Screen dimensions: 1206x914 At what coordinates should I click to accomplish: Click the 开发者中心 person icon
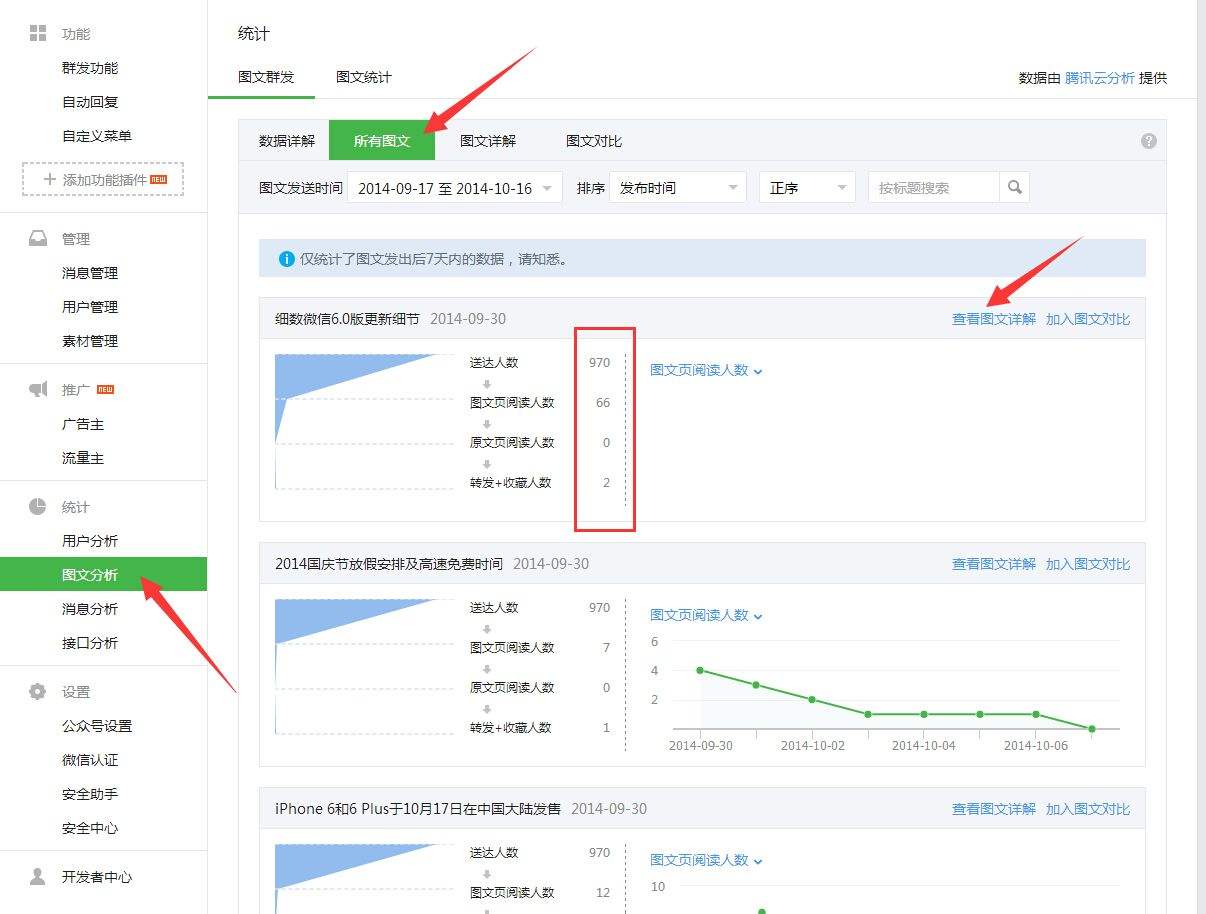[37, 877]
